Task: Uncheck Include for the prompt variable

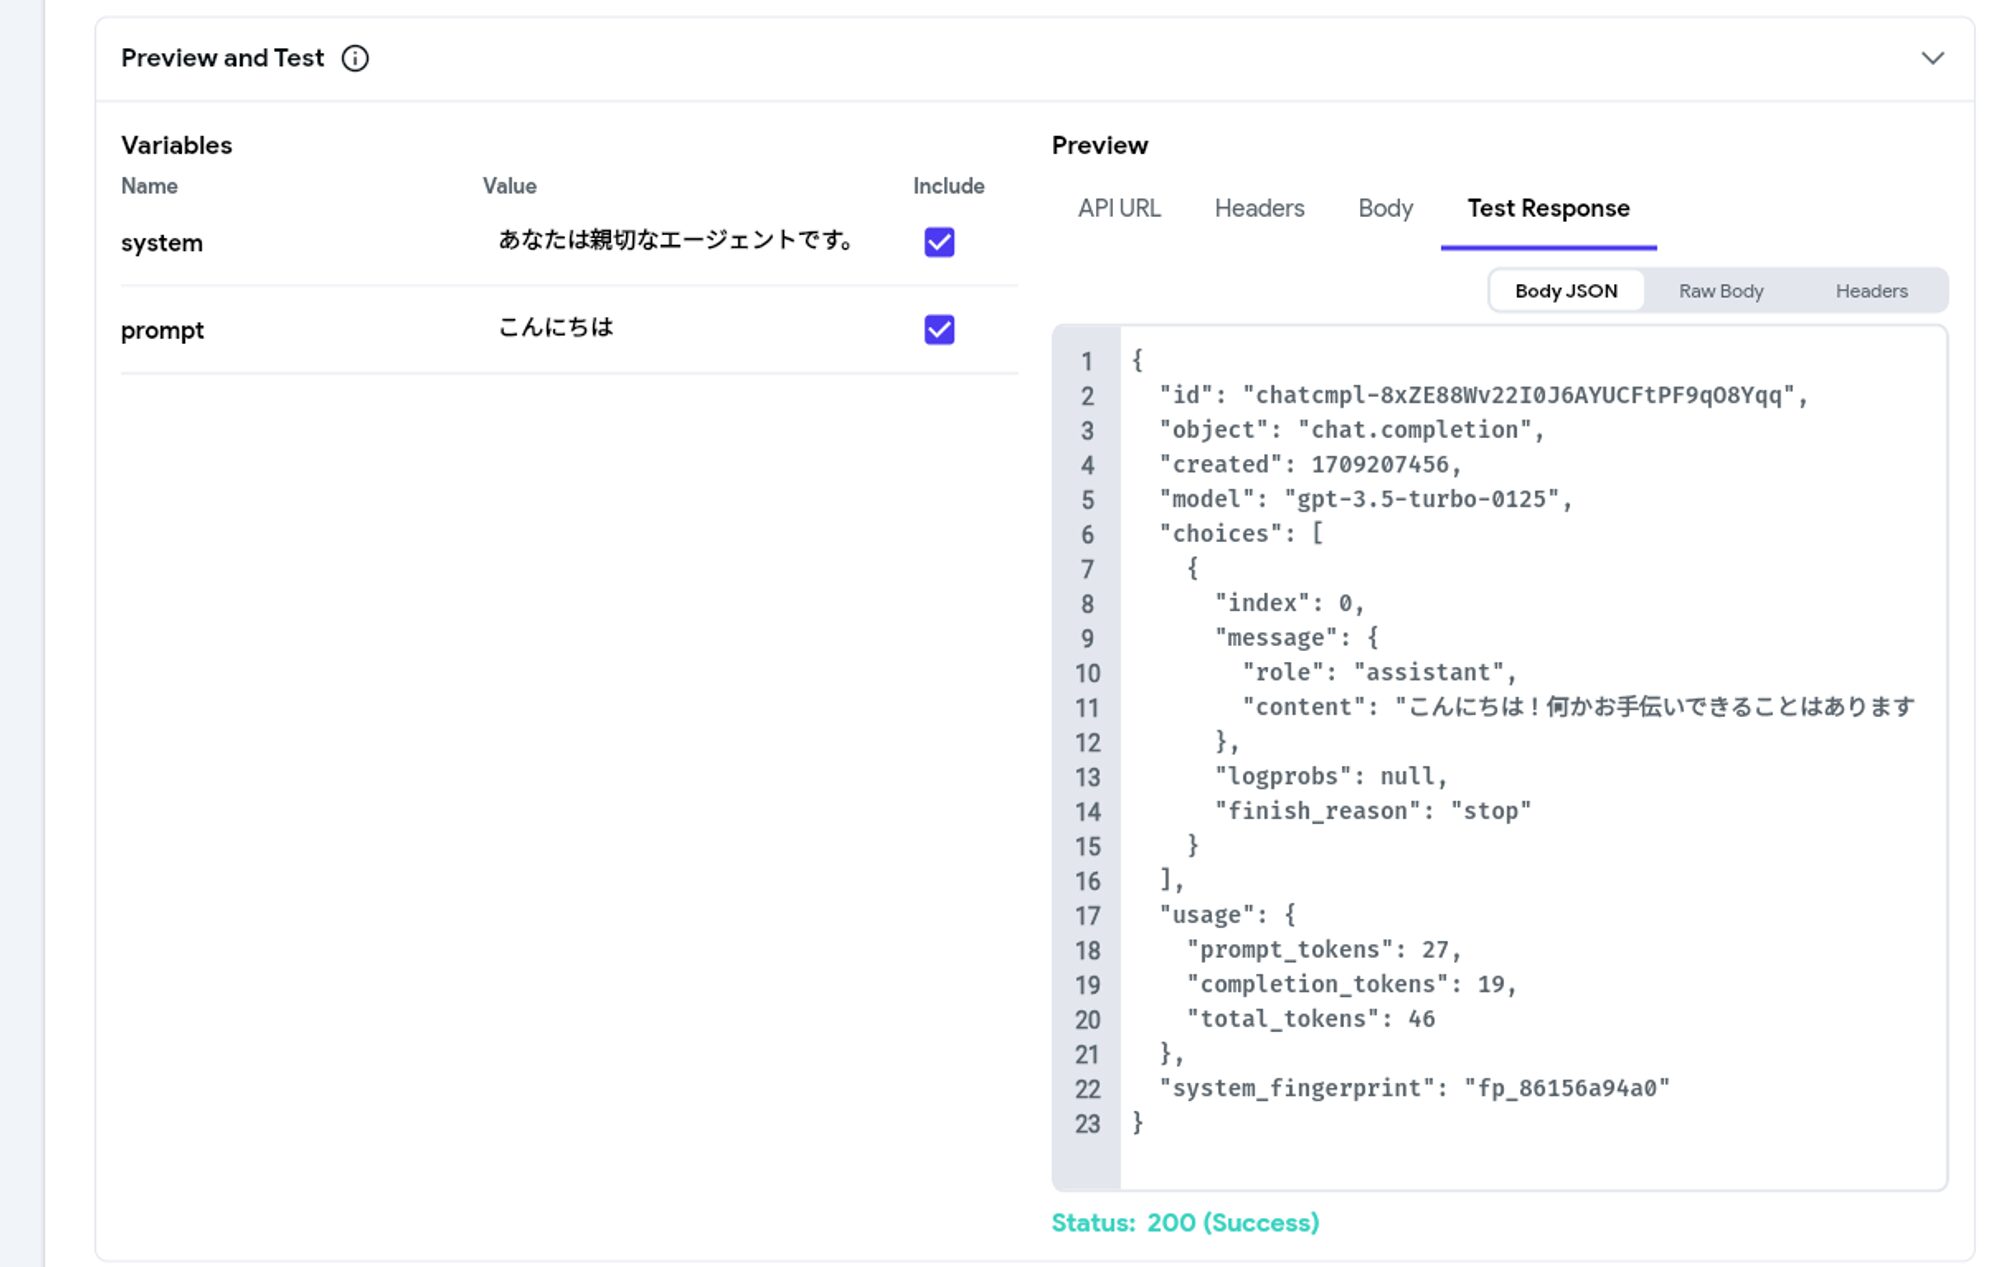Action: (x=937, y=329)
